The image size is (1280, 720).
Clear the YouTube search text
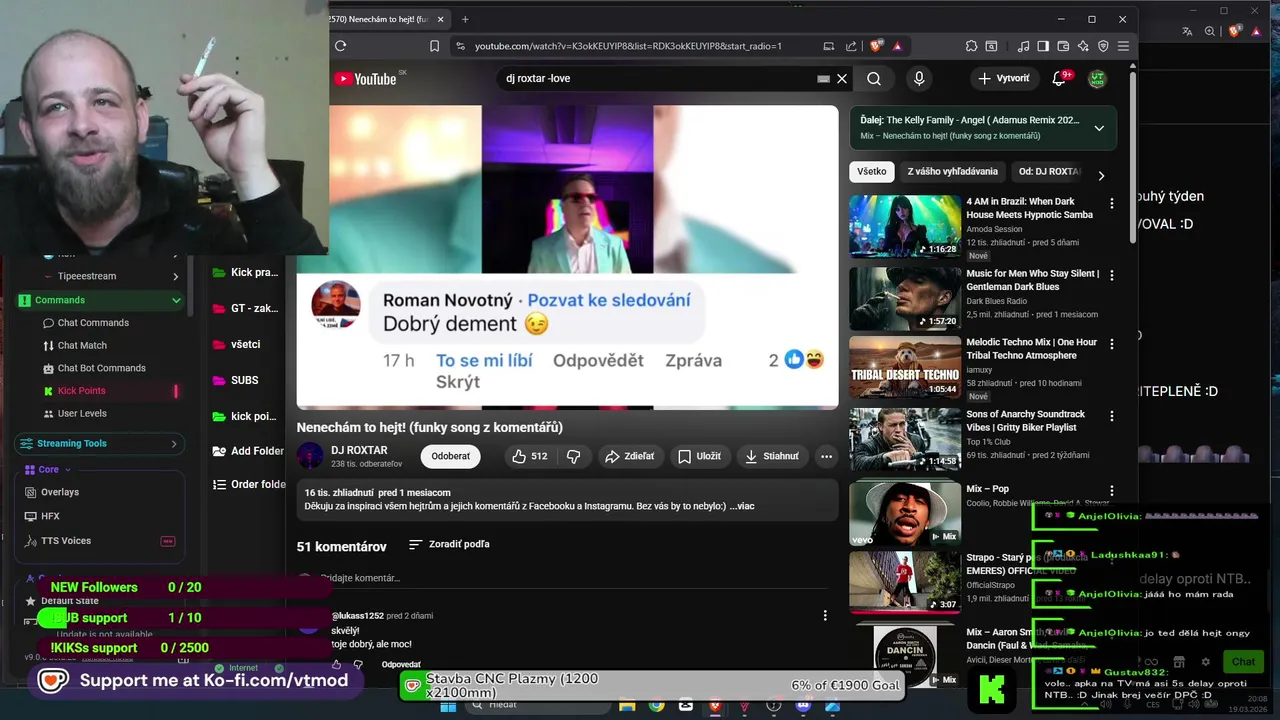tap(842, 78)
